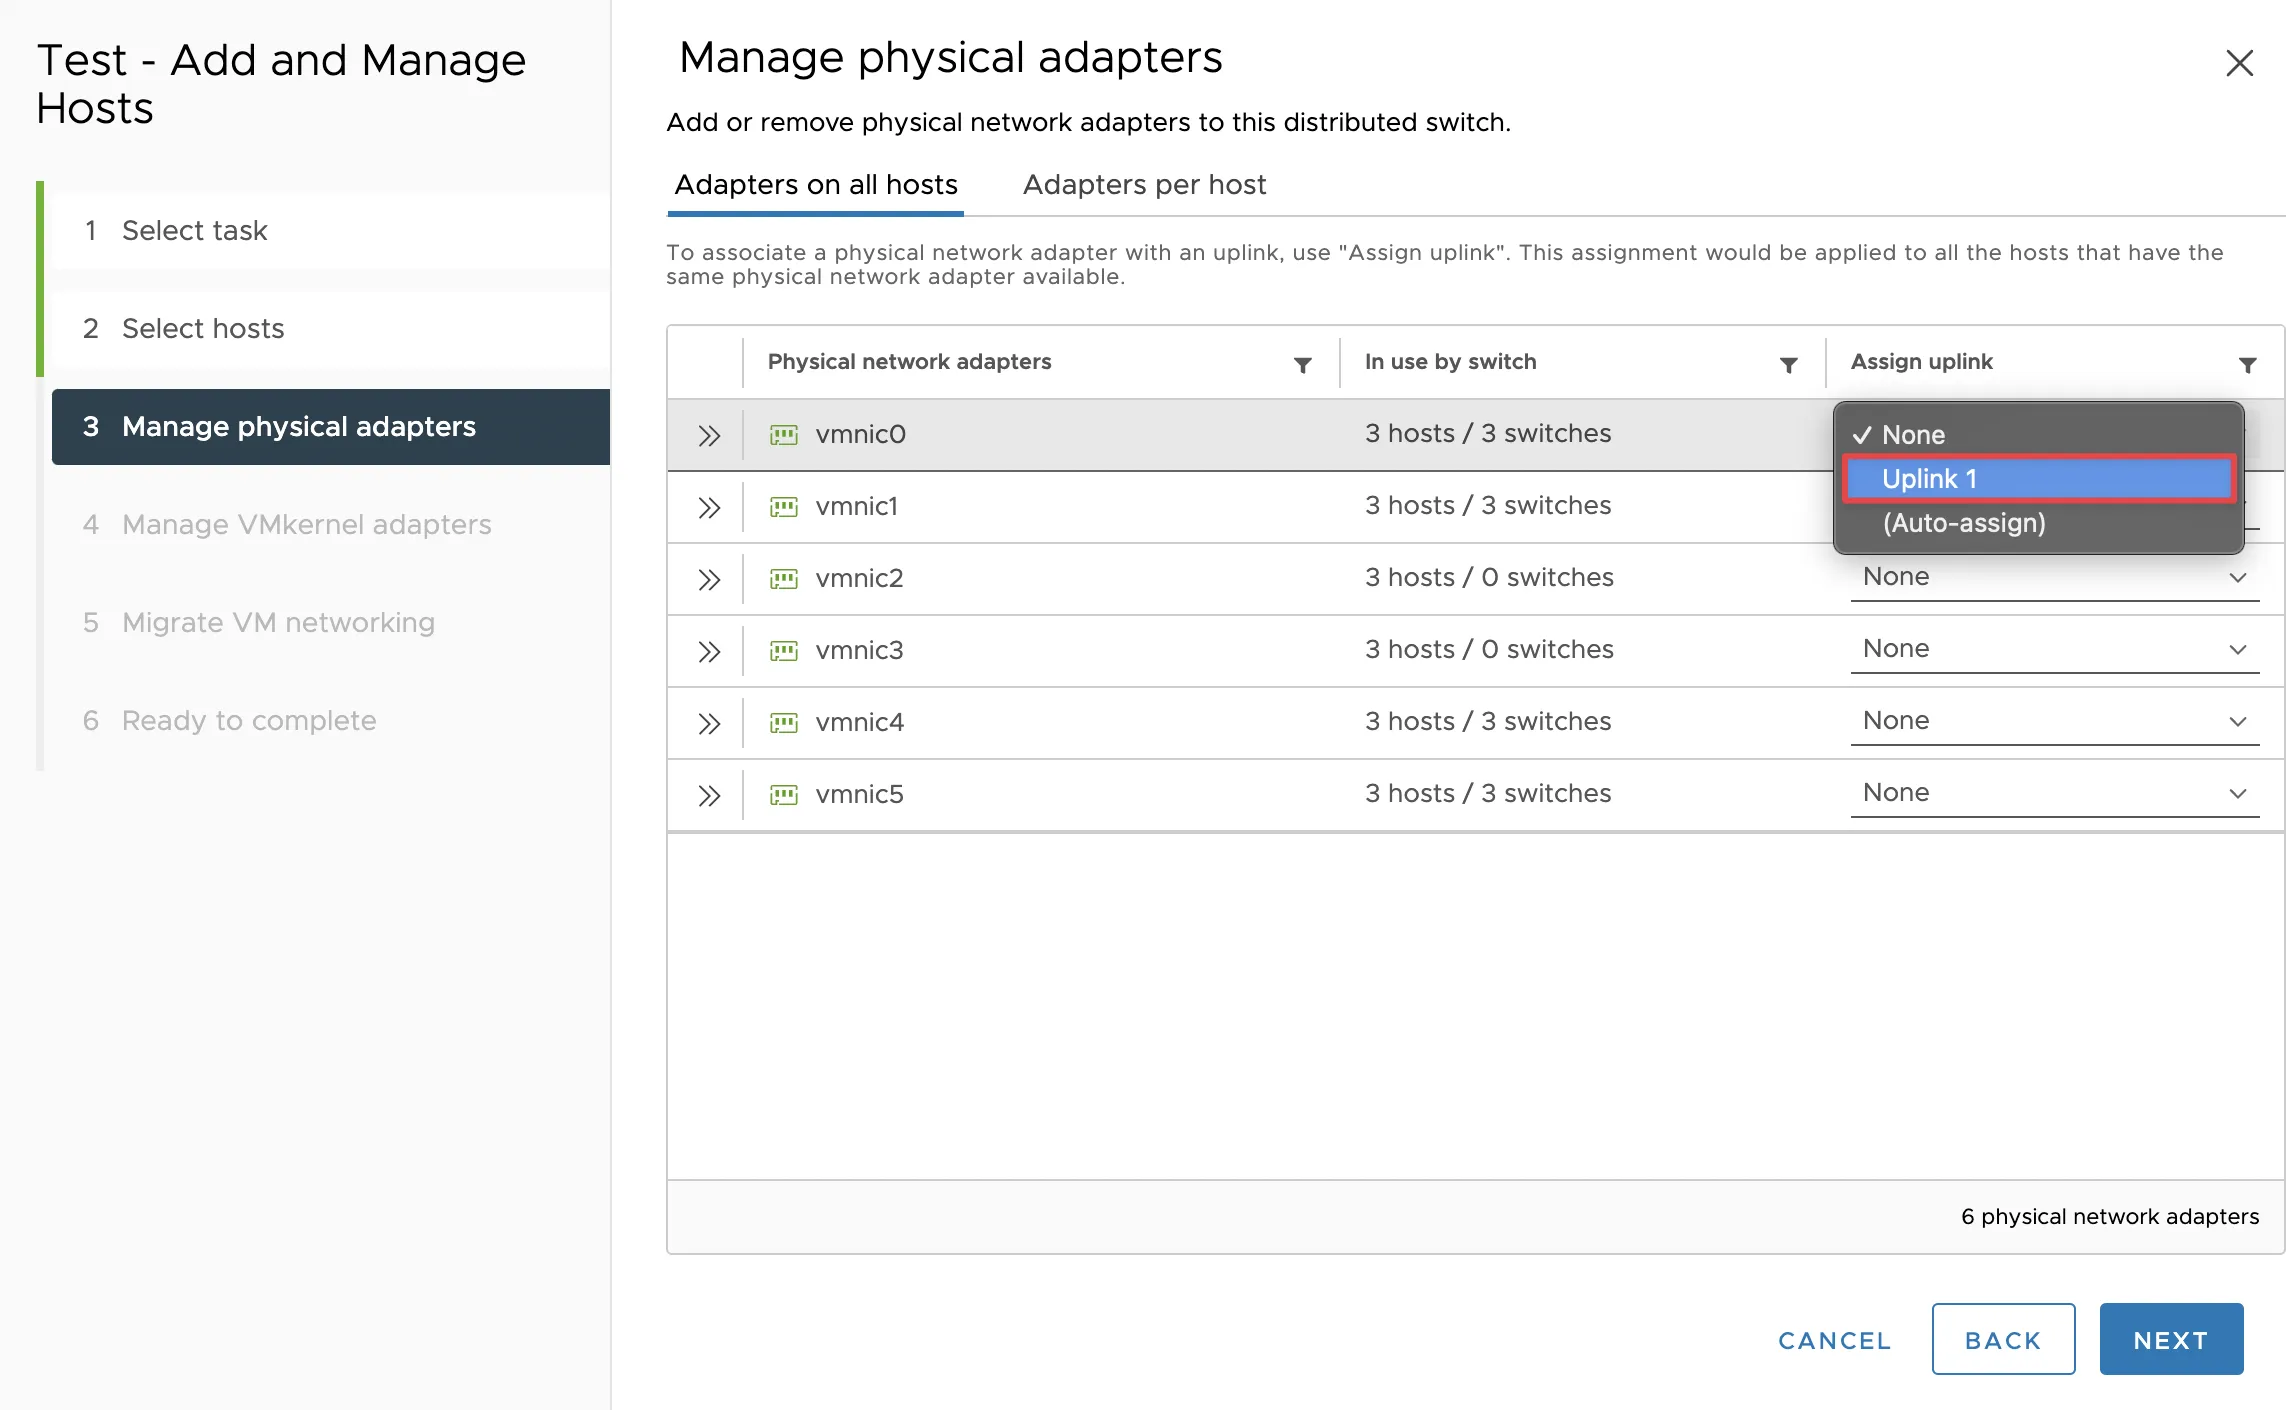Select the (Auto-assign) option
This screenshot has height=1410, width=2286.
tap(1963, 523)
